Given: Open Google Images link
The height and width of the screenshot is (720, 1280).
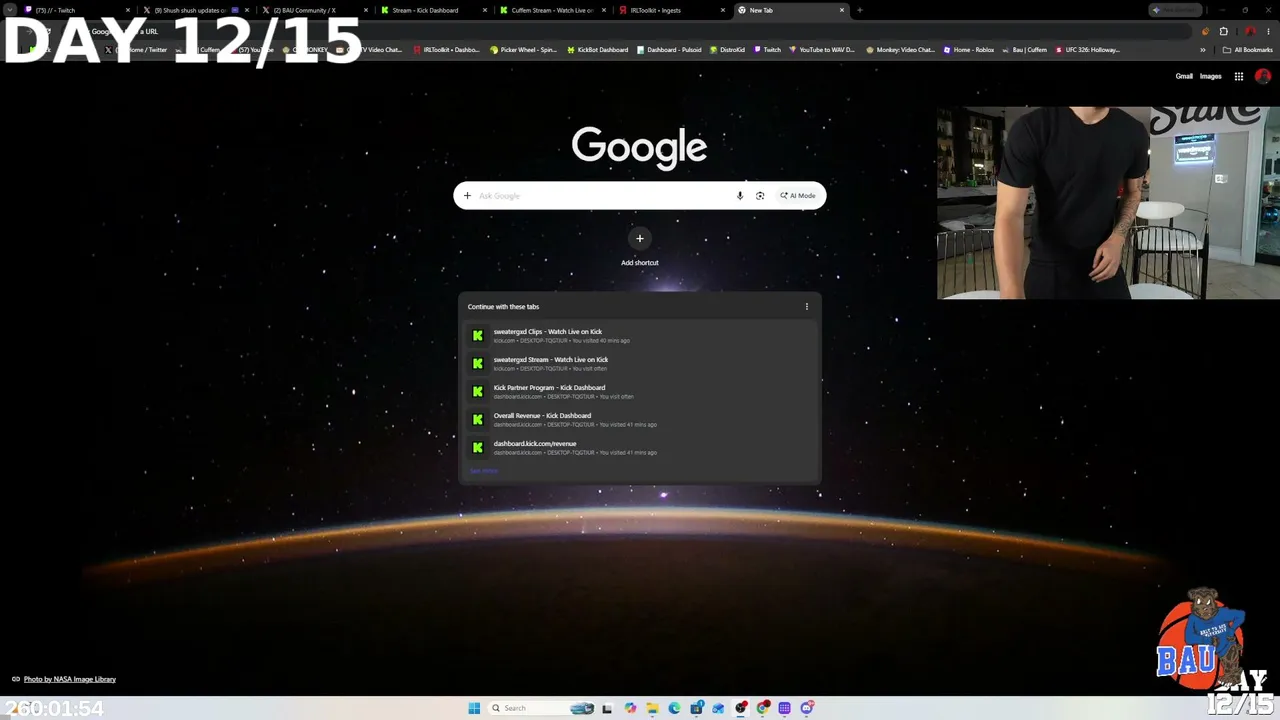Looking at the screenshot, I should [1210, 76].
